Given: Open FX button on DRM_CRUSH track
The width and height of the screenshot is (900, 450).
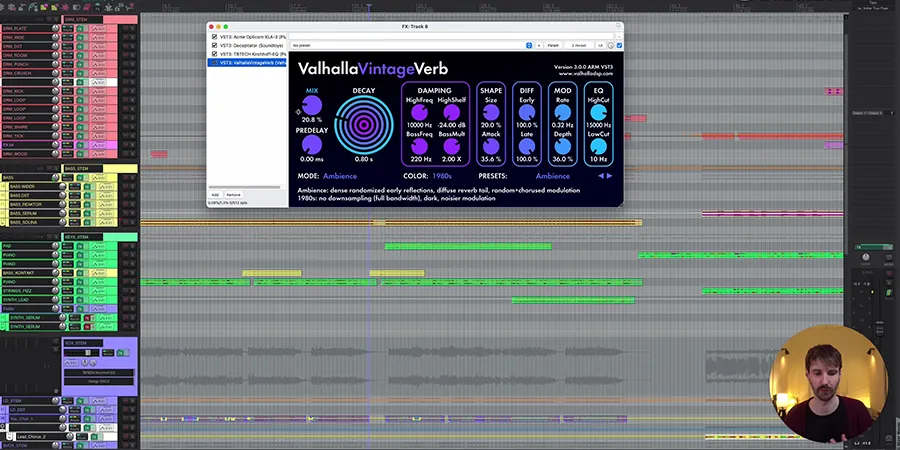Looking at the screenshot, I should 80,73.
